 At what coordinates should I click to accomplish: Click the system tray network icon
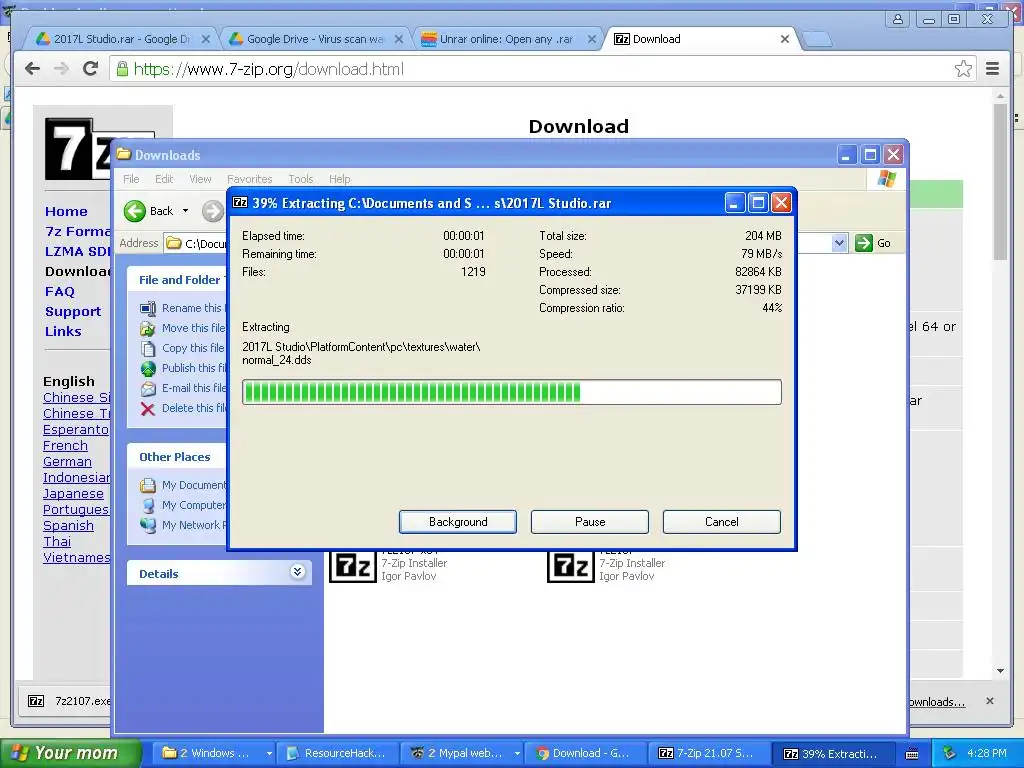pyautogui.click(x=949, y=753)
